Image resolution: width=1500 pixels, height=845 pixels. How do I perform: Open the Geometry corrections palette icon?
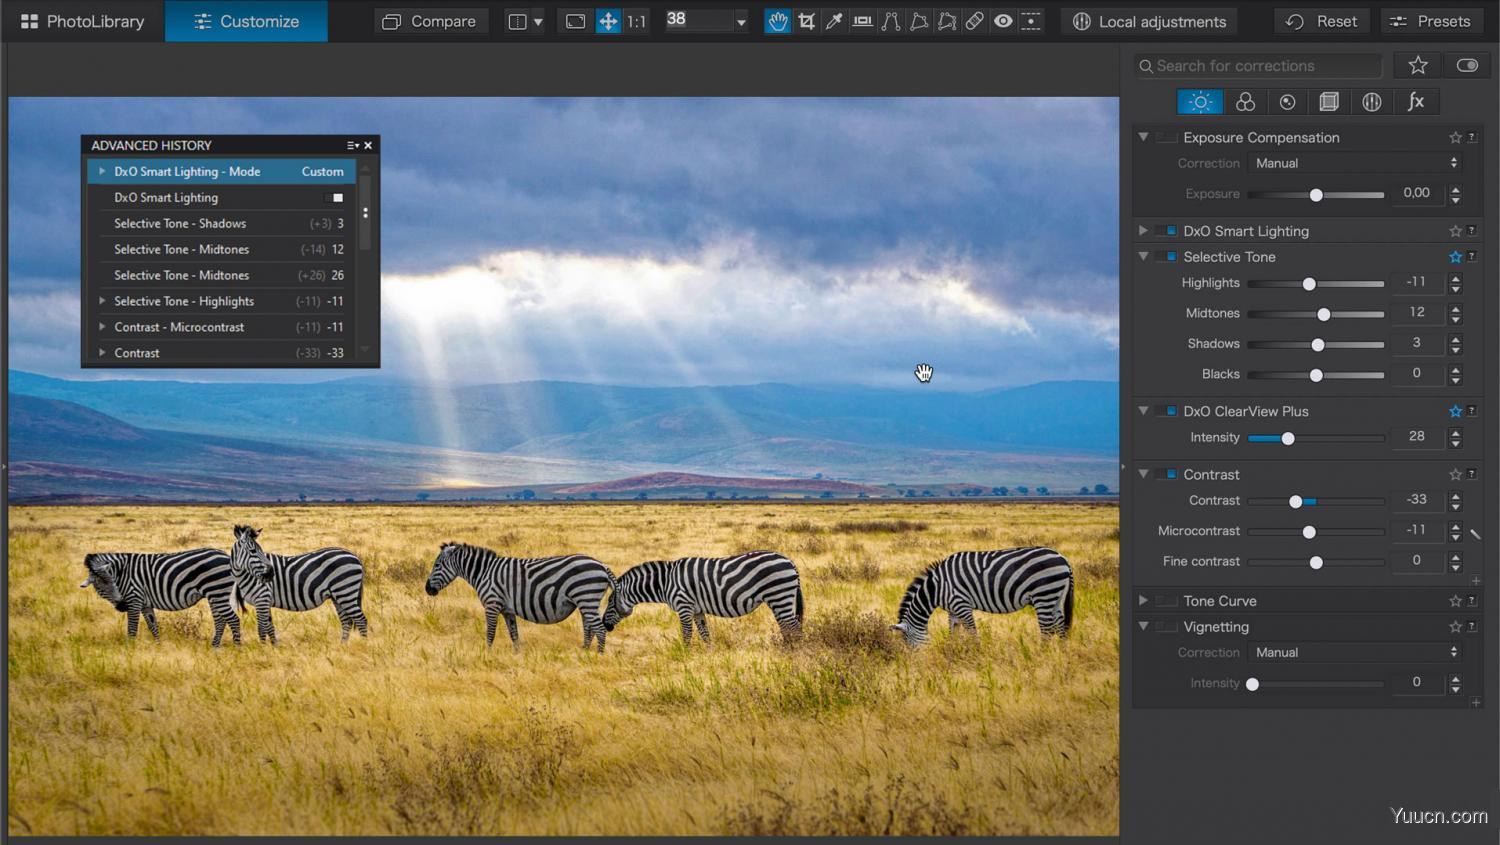[1329, 101]
